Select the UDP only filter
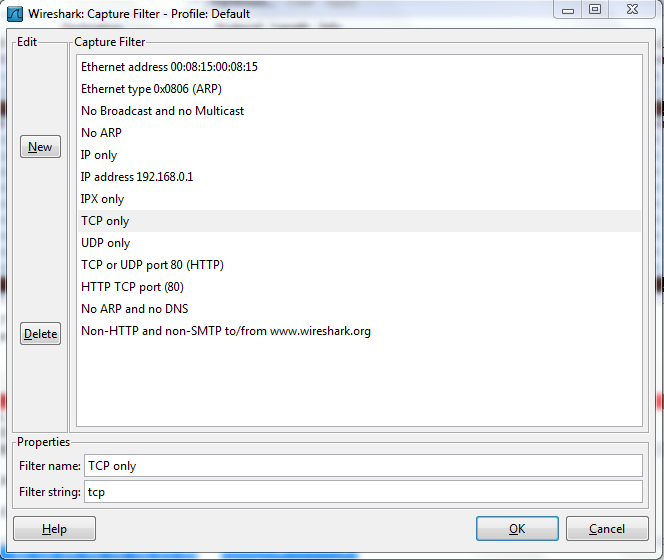 359,243
